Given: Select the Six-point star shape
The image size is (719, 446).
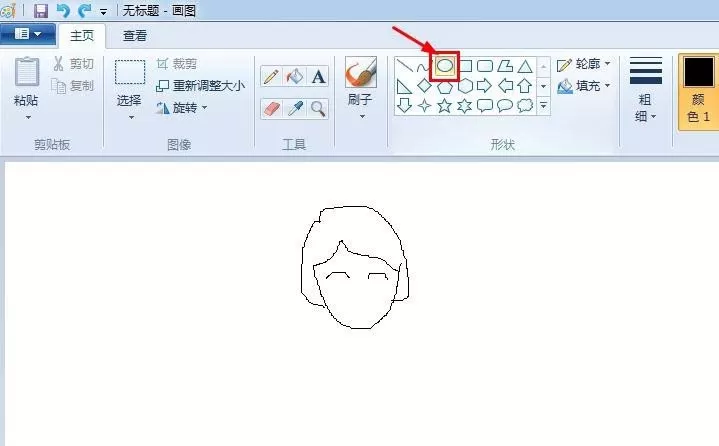Looking at the screenshot, I should tap(464, 106).
